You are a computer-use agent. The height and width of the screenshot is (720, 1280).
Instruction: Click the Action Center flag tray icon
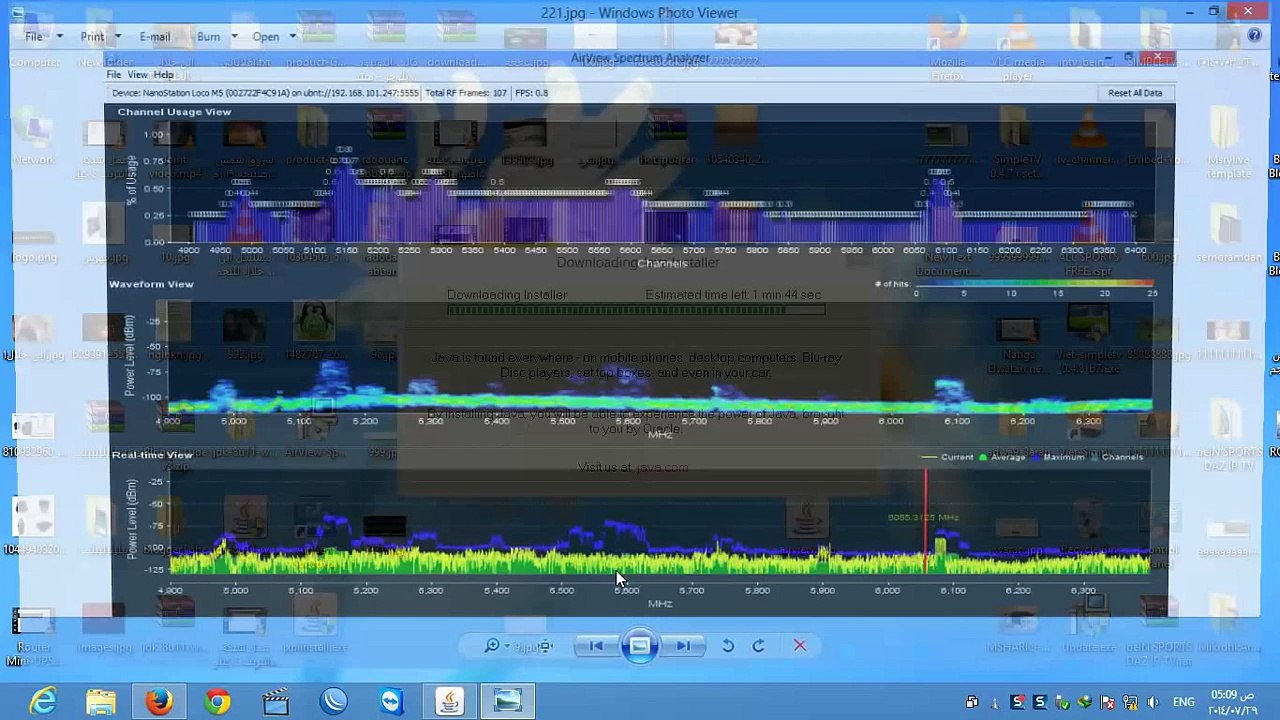[1109, 702]
